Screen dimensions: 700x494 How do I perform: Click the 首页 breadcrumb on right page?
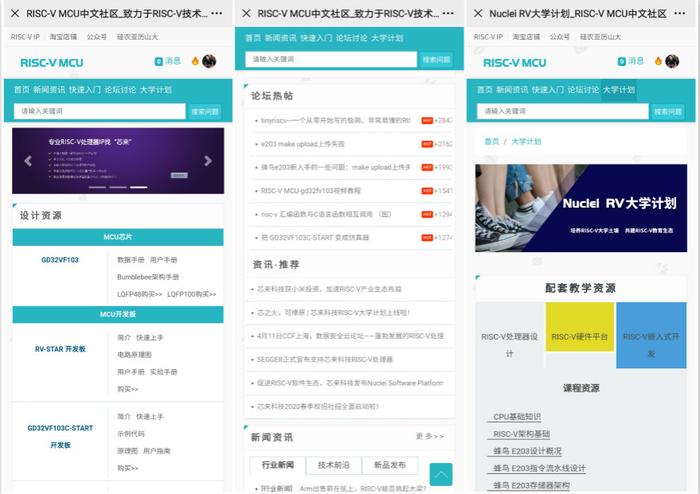point(492,141)
